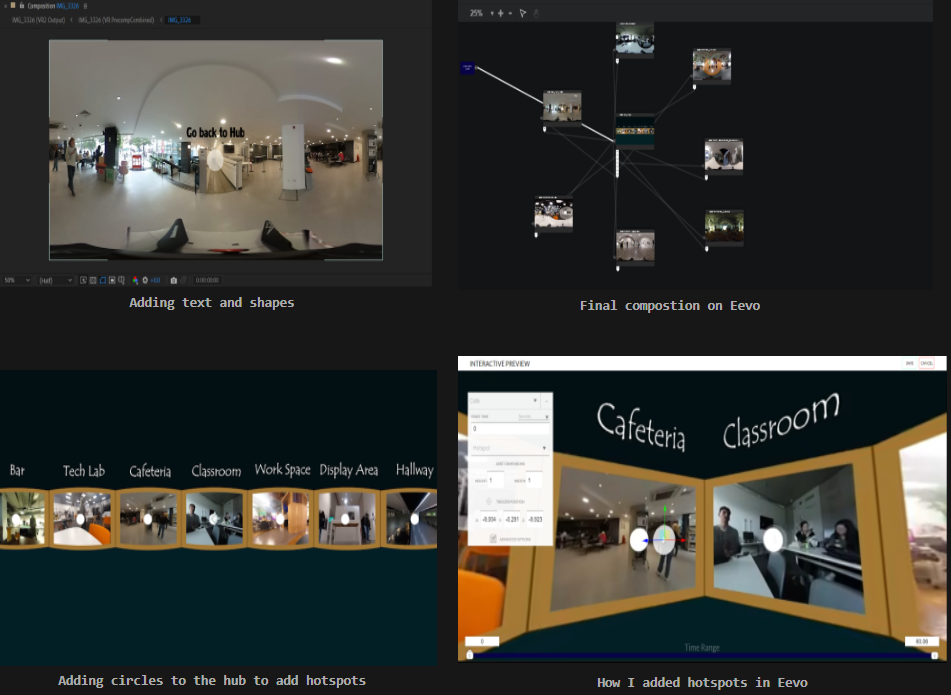Toggle the Advanced Options checkbox

[x=493, y=539]
